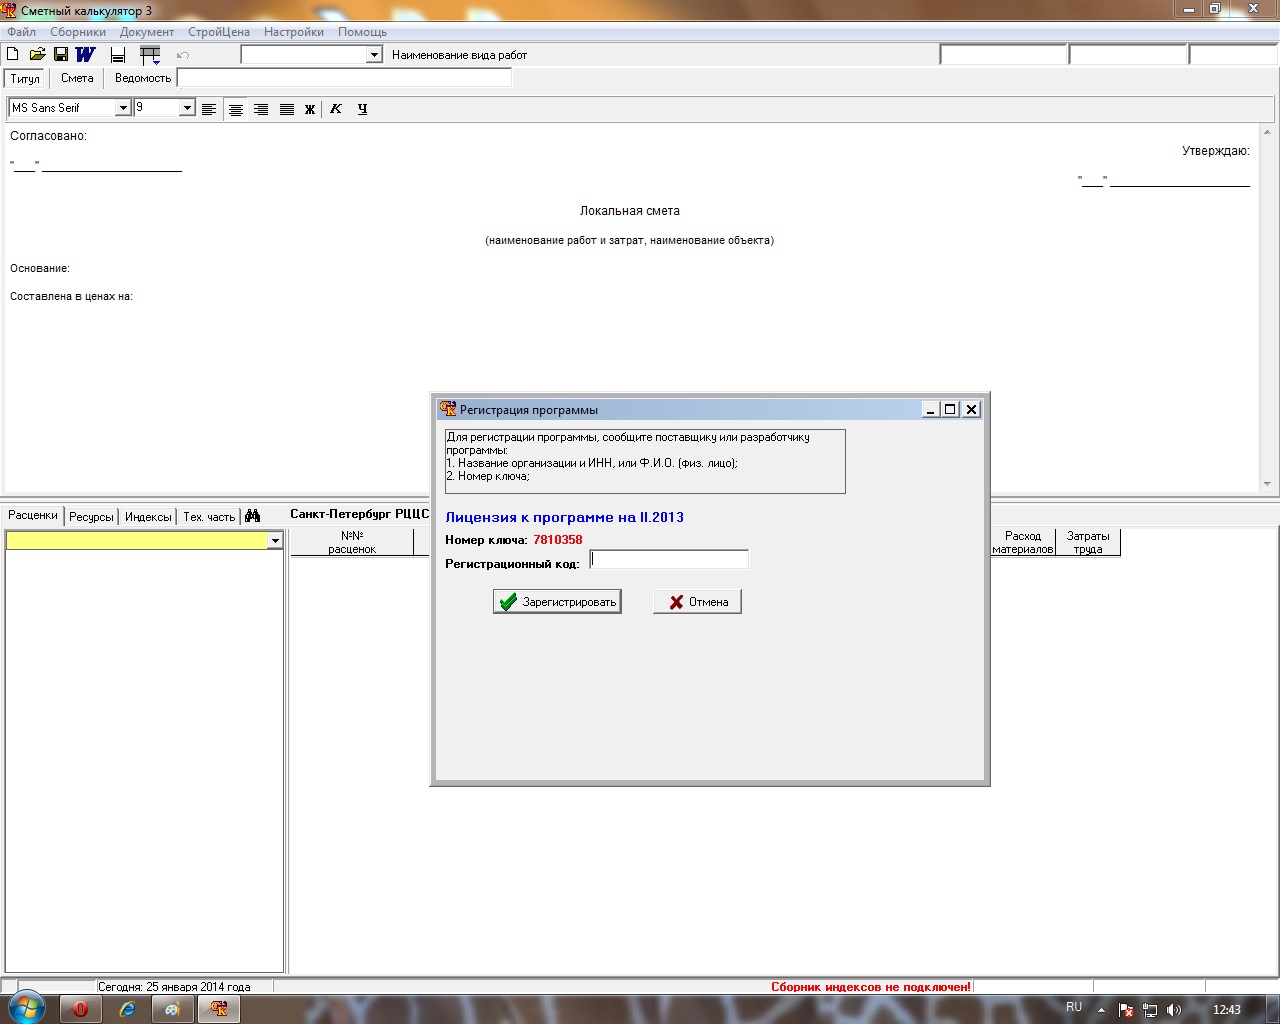
Task: Select the Индексы tab
Action: [x=148, y=517]
